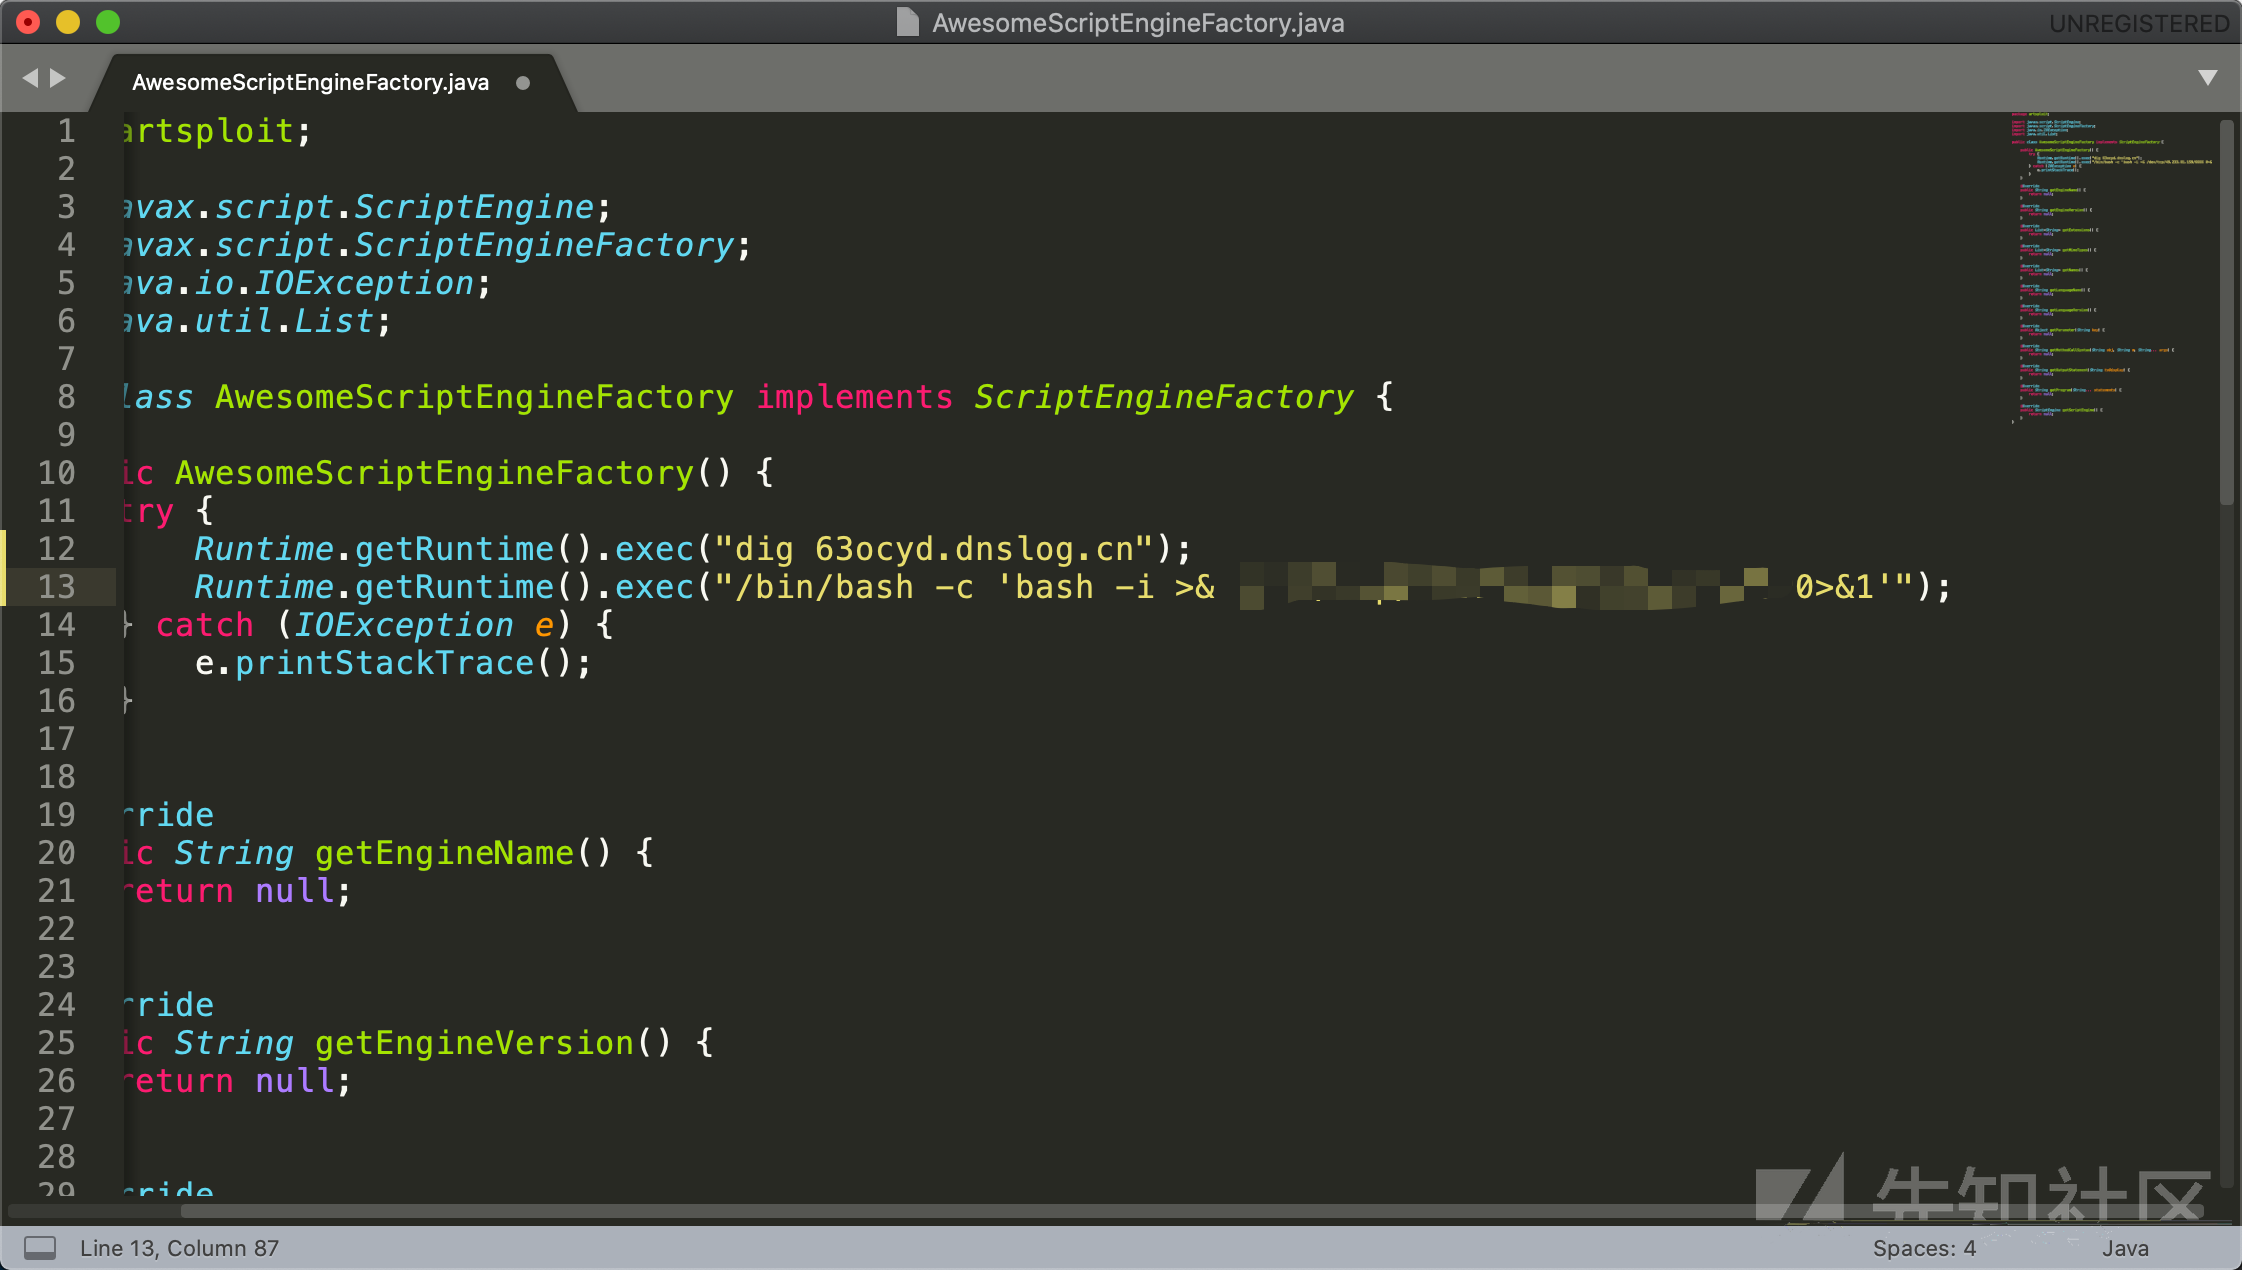
Task: Click the vertical scrollbar thumb
Action: tap(2226, 310)
